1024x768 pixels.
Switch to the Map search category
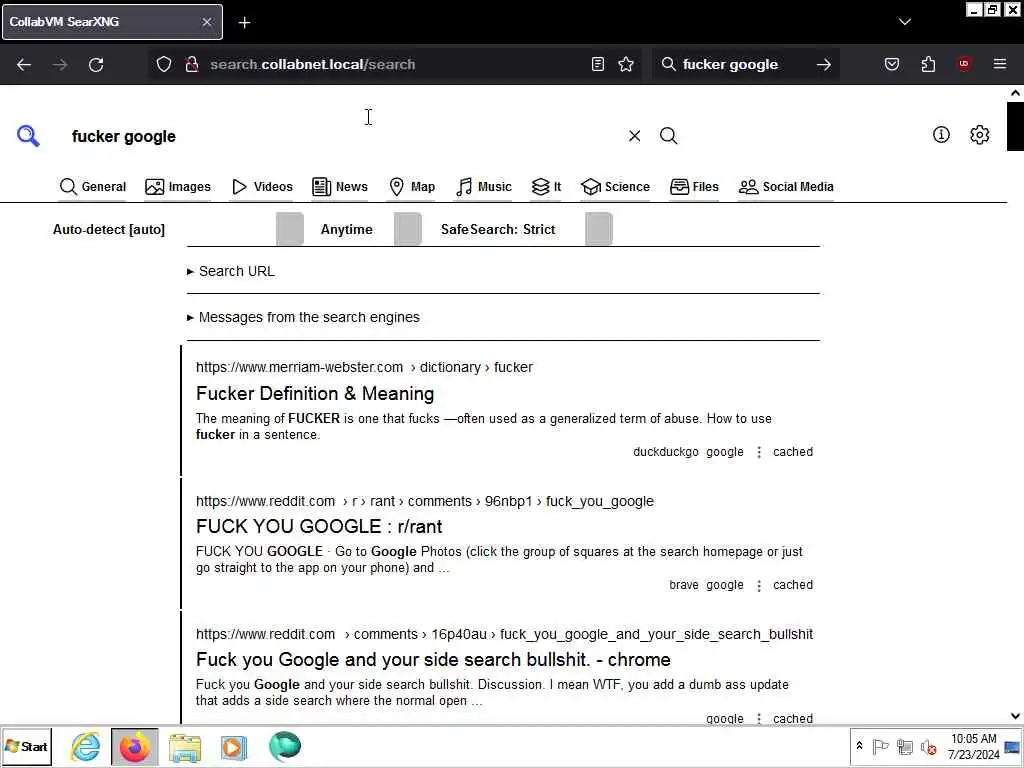point(412,187)
